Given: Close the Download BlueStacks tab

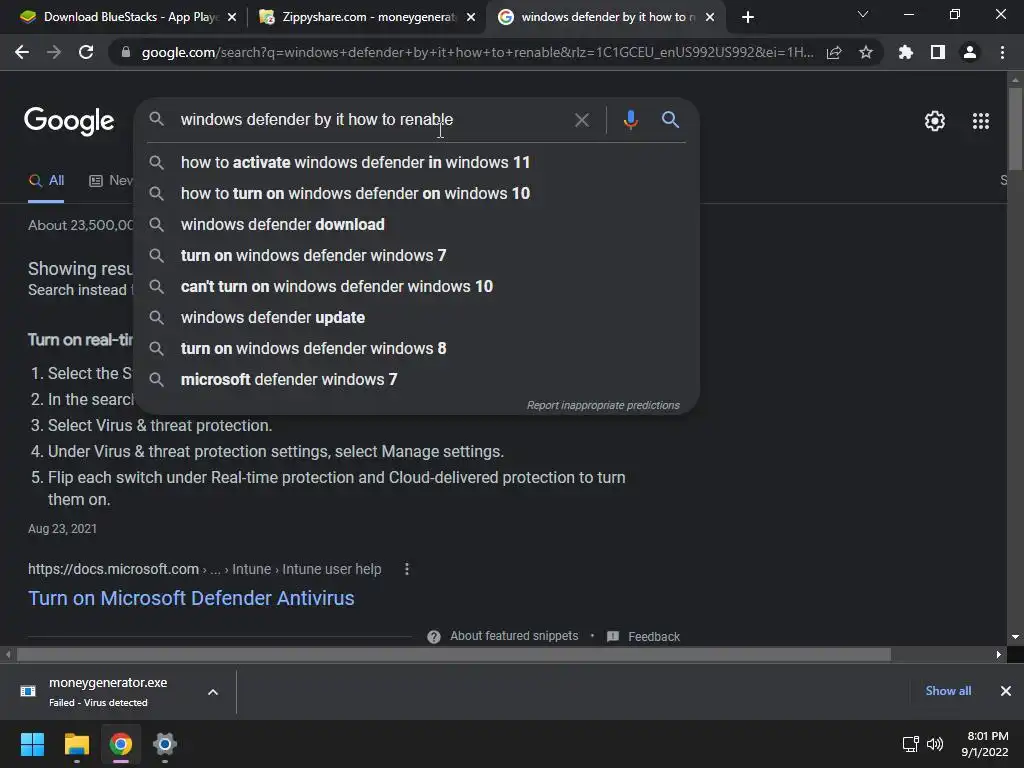Looking at the screenshot, I should tap(232, 17).
